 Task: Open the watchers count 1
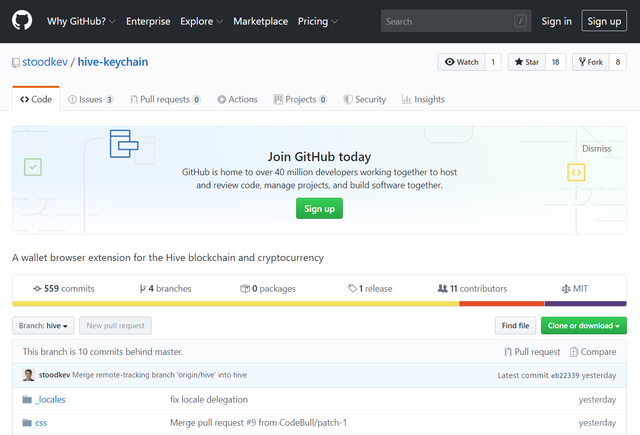[493, 62]
